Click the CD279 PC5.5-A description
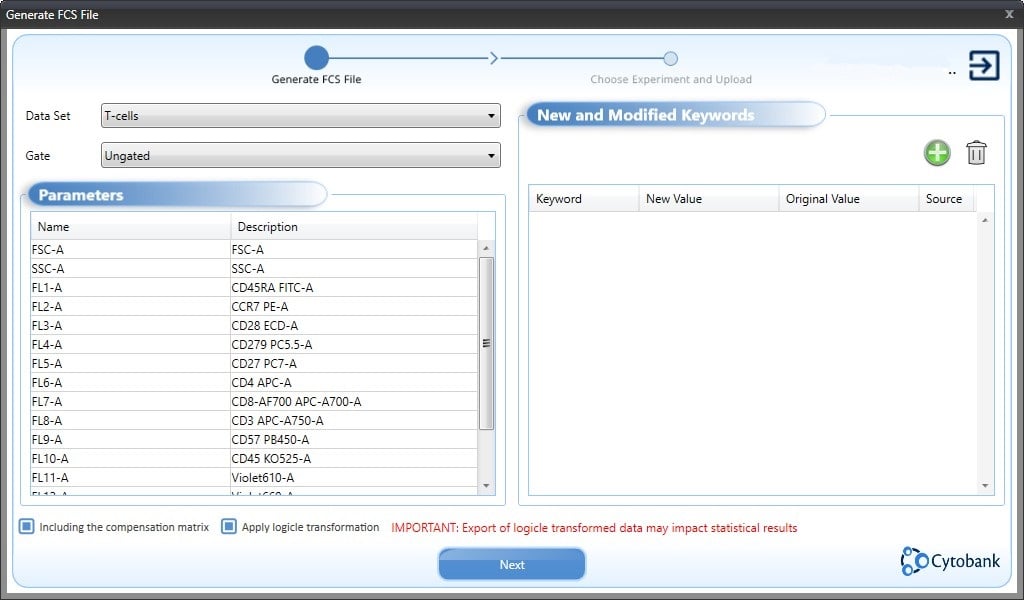This screenshot has height=600, width=1024. coord(272,344)
